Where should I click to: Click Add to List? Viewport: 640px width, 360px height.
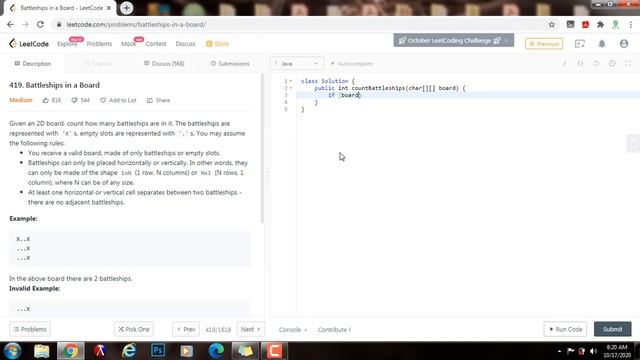pos(118,100)
